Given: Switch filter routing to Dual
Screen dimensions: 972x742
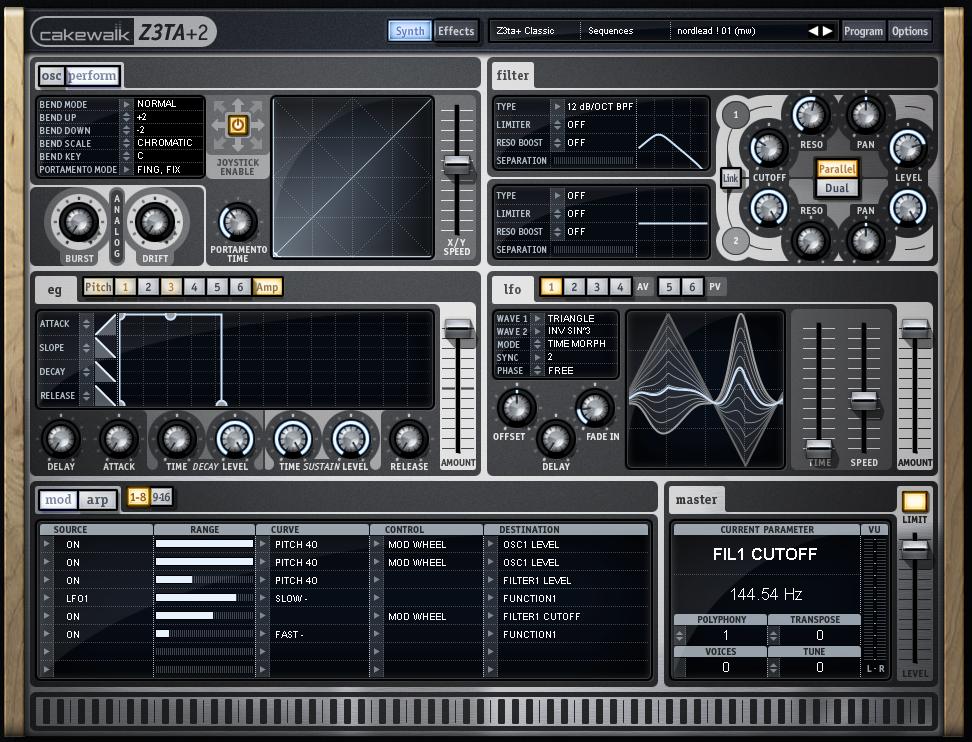Looking at the screenshot, I should point(837,188).
